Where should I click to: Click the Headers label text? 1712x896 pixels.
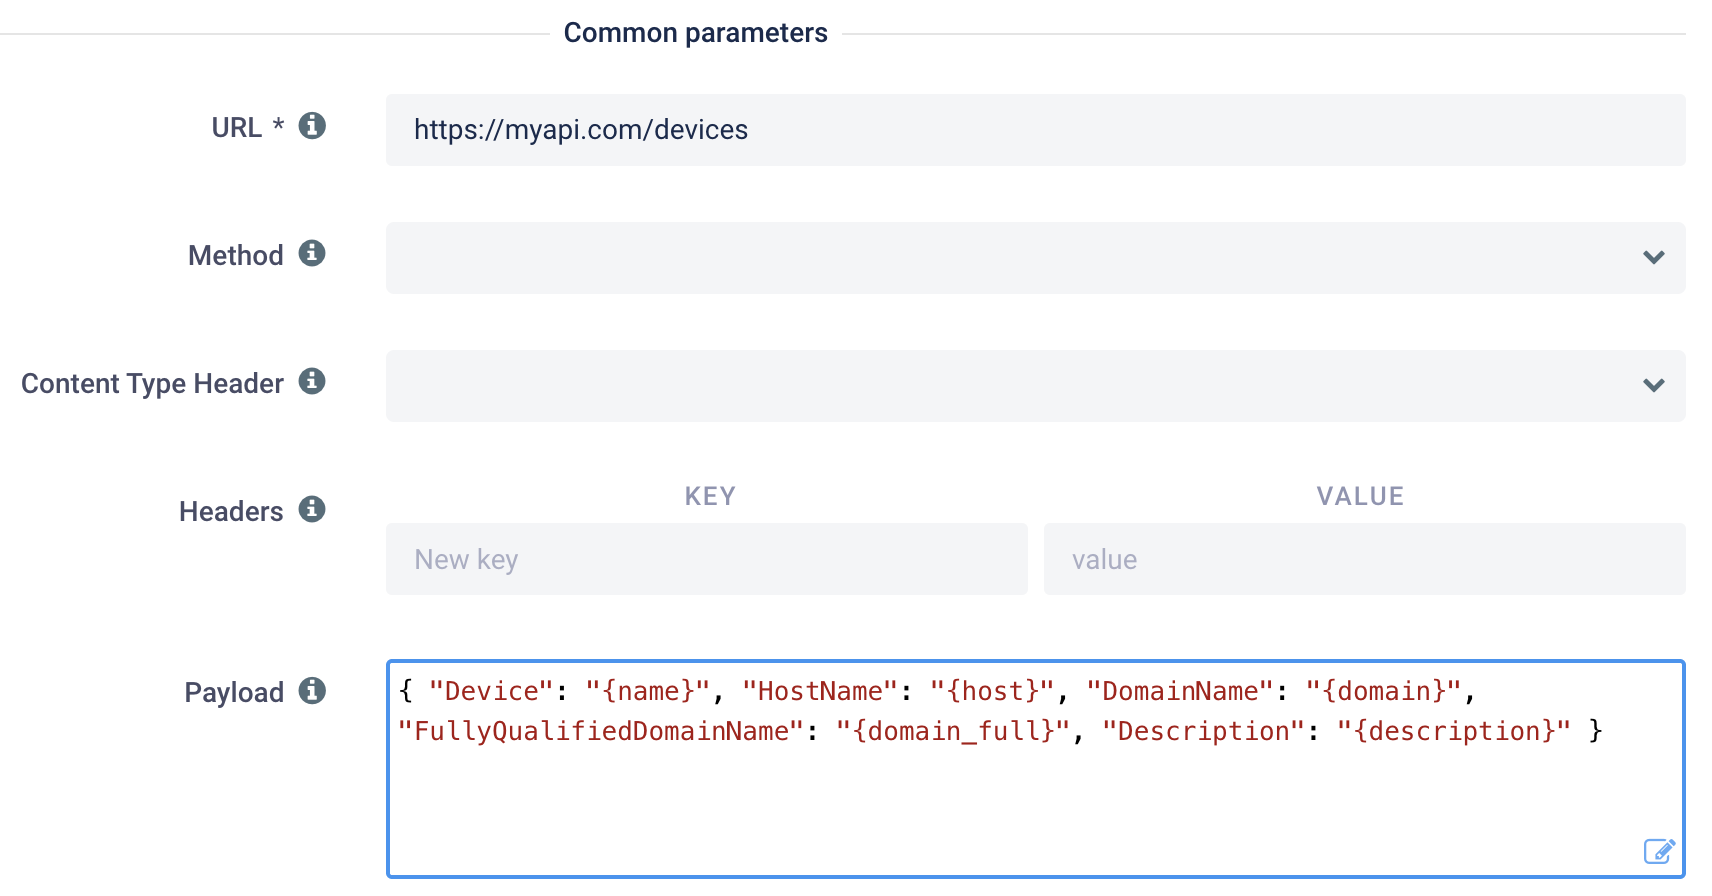coord(231,512)
